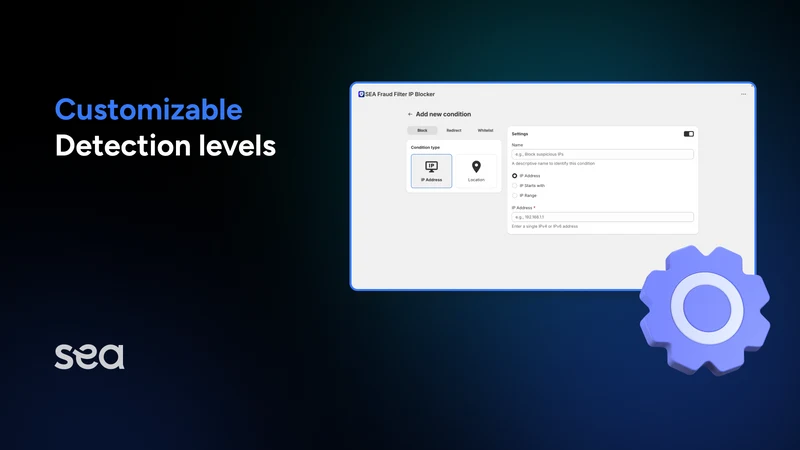Click the SEA Fraud Filter shield logo
This screenshot has width=800, height=450.
tap(361, 94)
